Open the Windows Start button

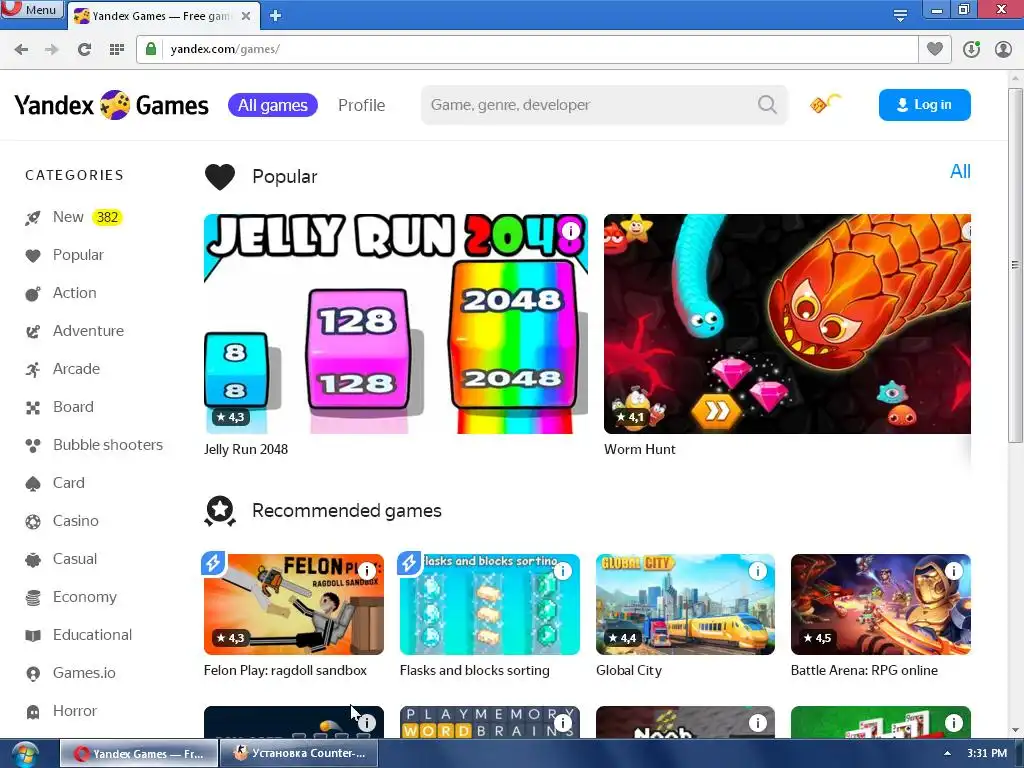24,754
